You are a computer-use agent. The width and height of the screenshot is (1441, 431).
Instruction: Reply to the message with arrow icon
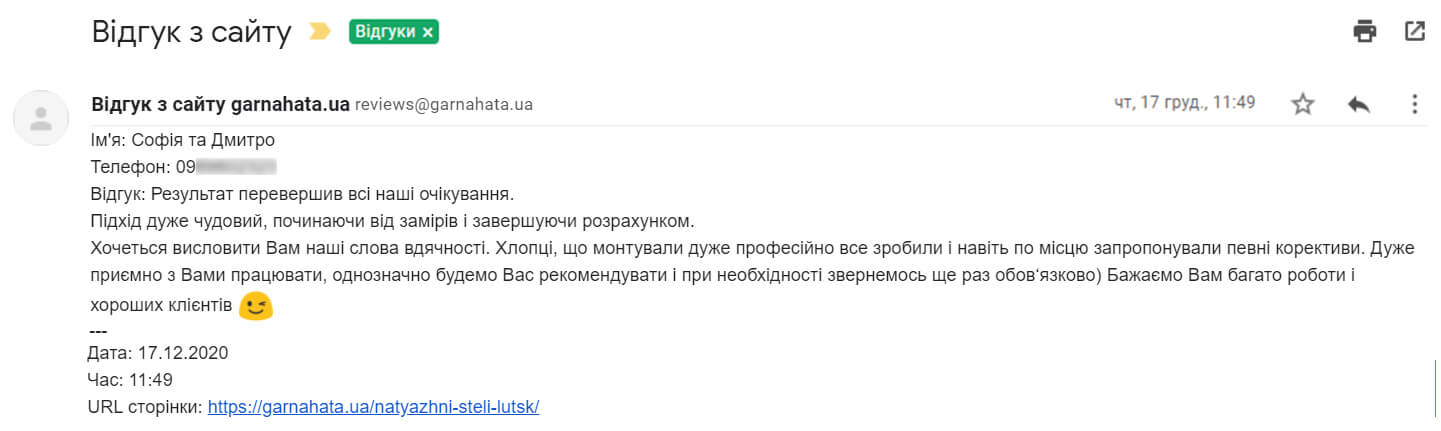1358,104
